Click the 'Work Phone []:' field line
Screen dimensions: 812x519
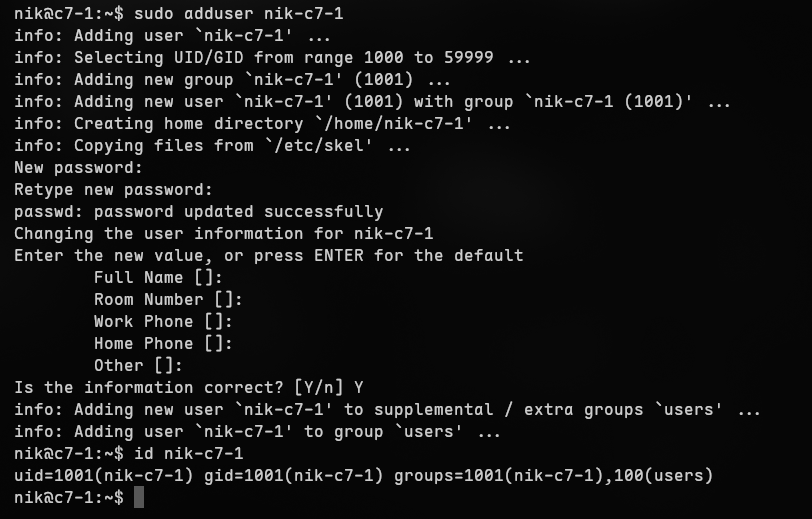pos(163,322)
